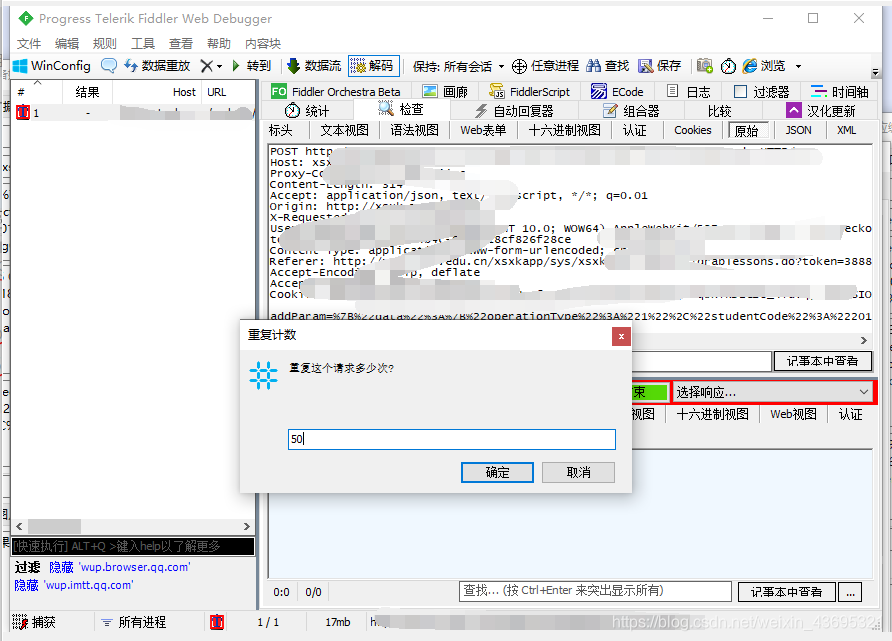Click the screenshot camera icon in toolbar

click(703, 66)
